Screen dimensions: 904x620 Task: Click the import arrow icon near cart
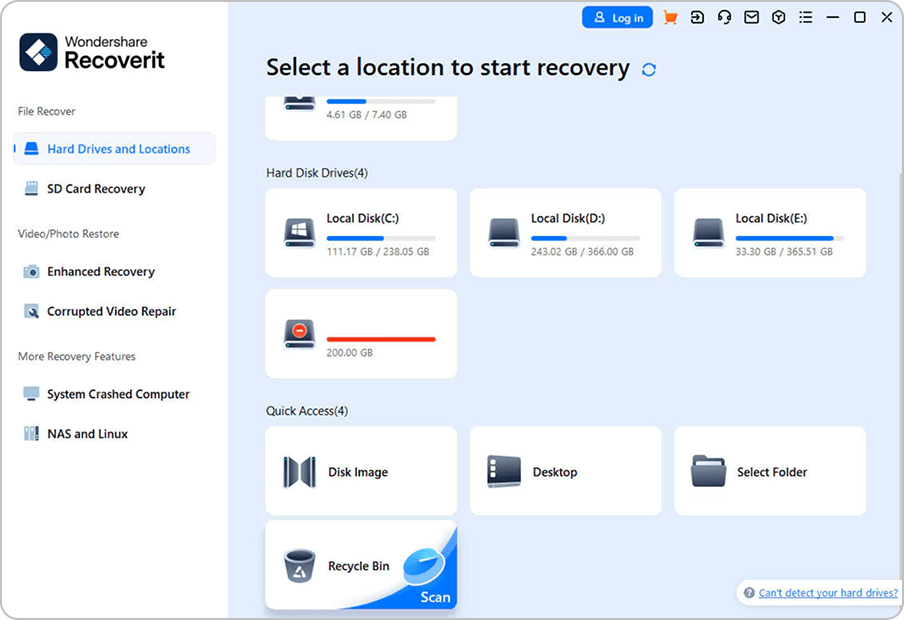click(x=697, y=17)
